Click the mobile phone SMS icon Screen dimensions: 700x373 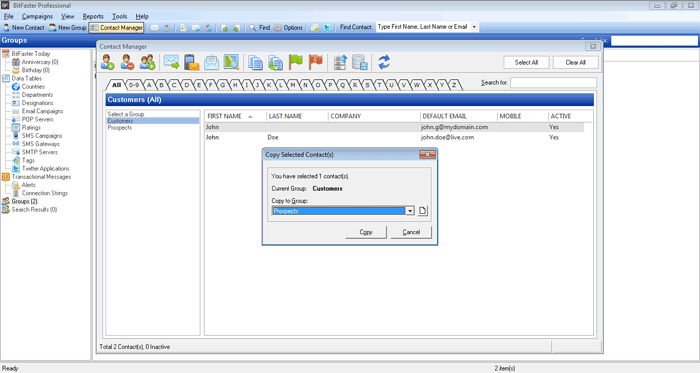tap(192, 62)
